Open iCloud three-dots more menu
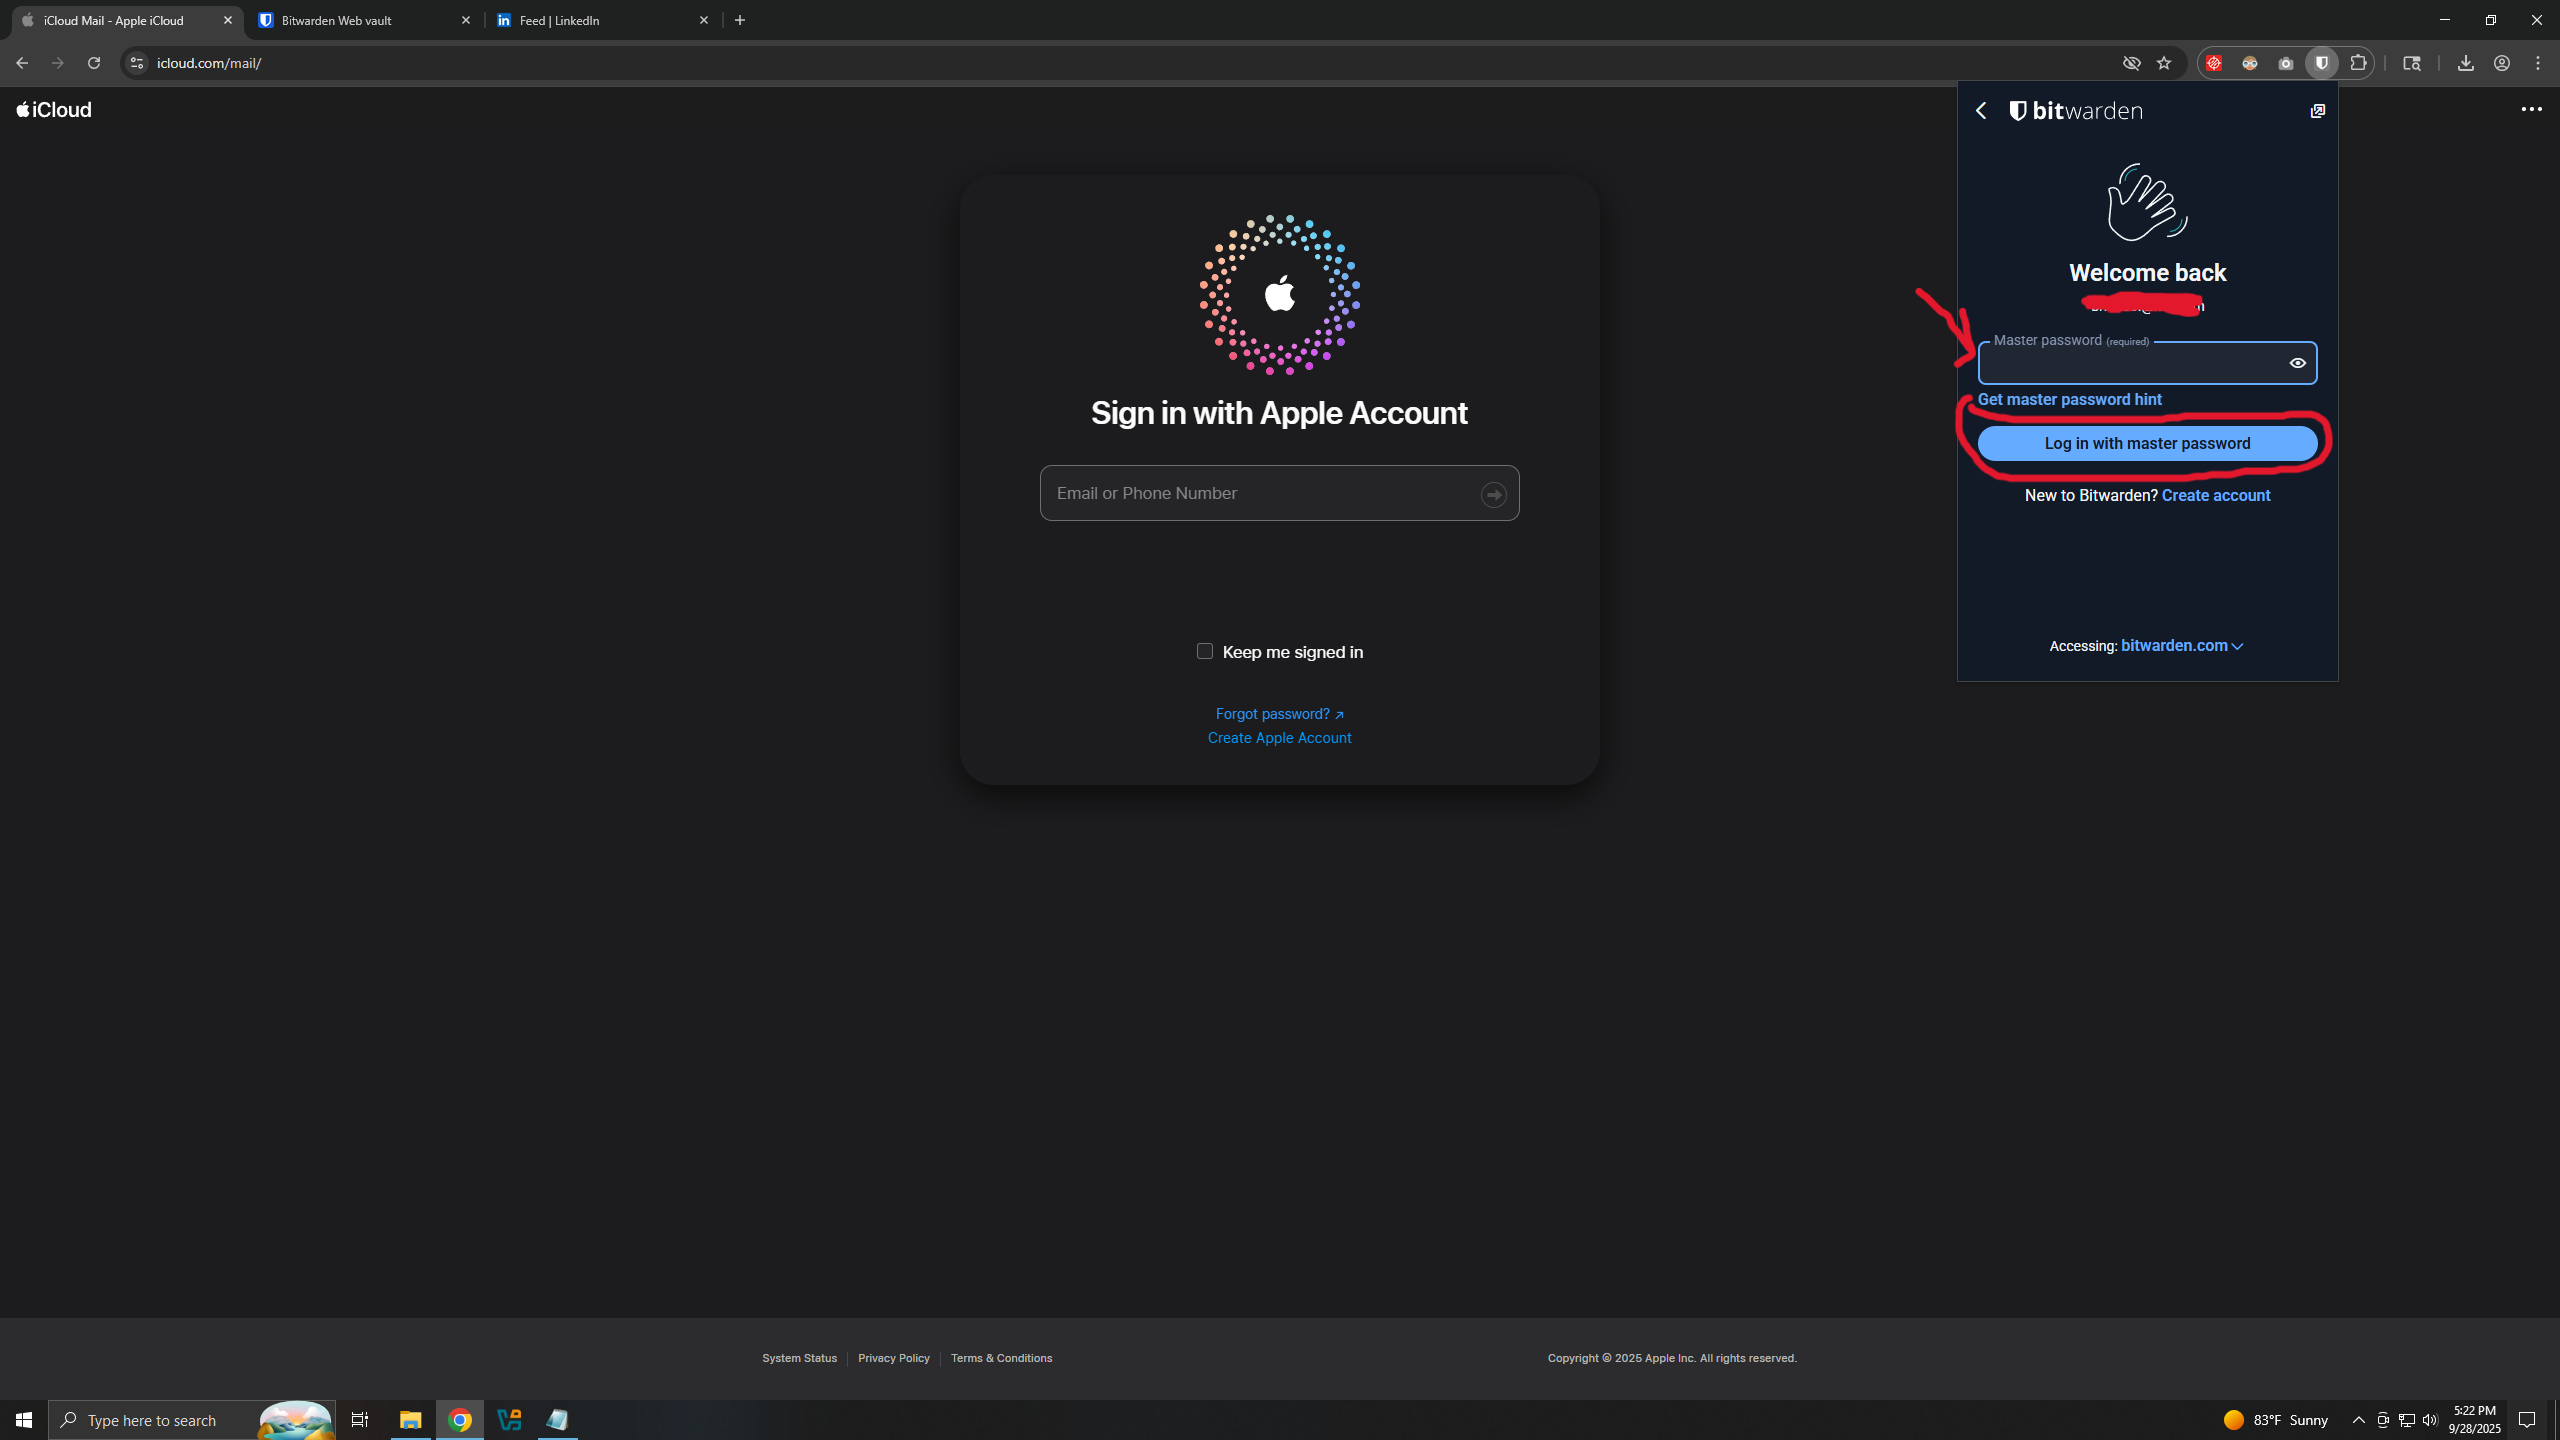 point(2531,109)
